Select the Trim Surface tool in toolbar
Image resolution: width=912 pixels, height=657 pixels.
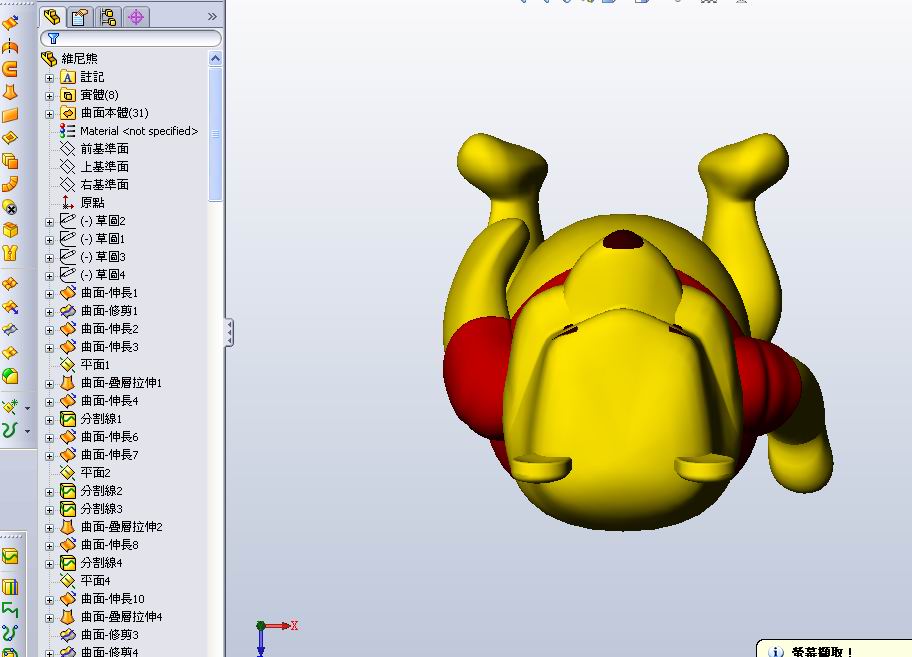point(10,330)
